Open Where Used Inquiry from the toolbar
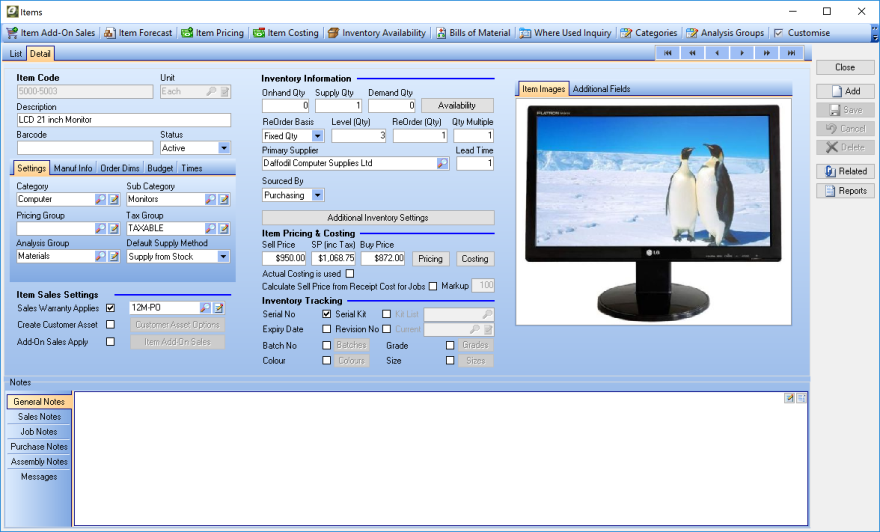 565,33
